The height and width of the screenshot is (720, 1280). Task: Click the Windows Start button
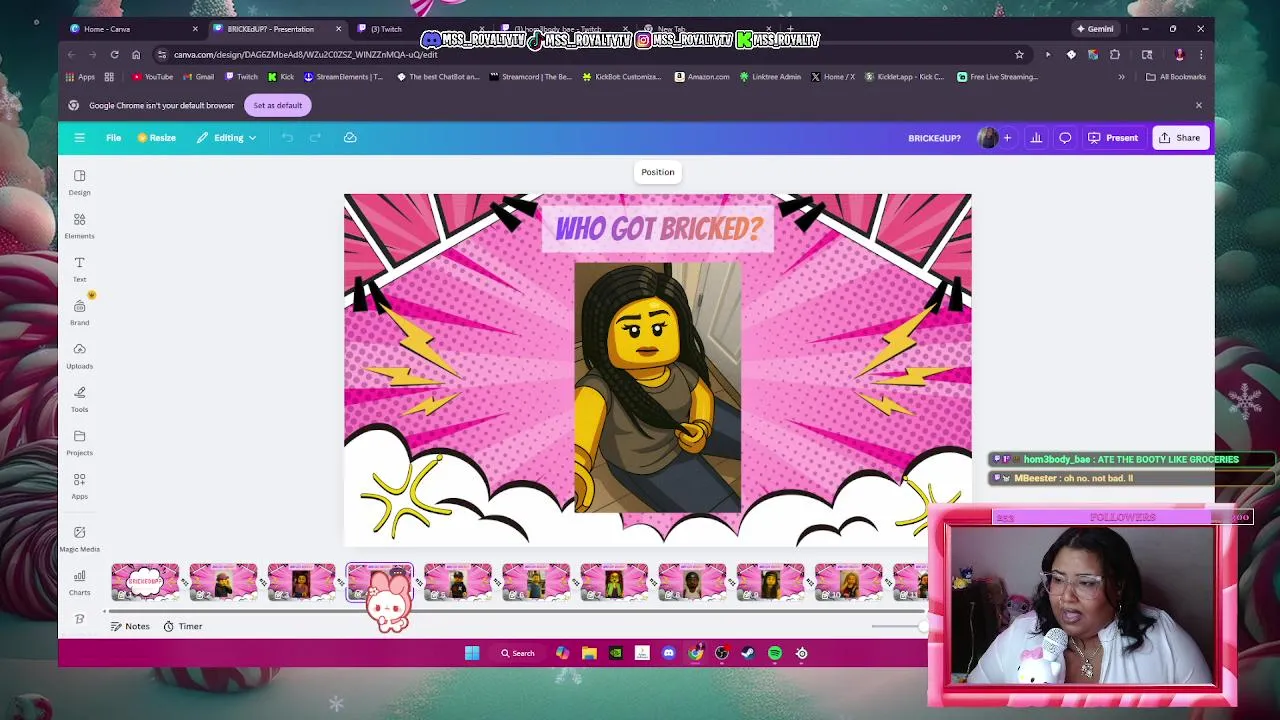pos(472,653)
